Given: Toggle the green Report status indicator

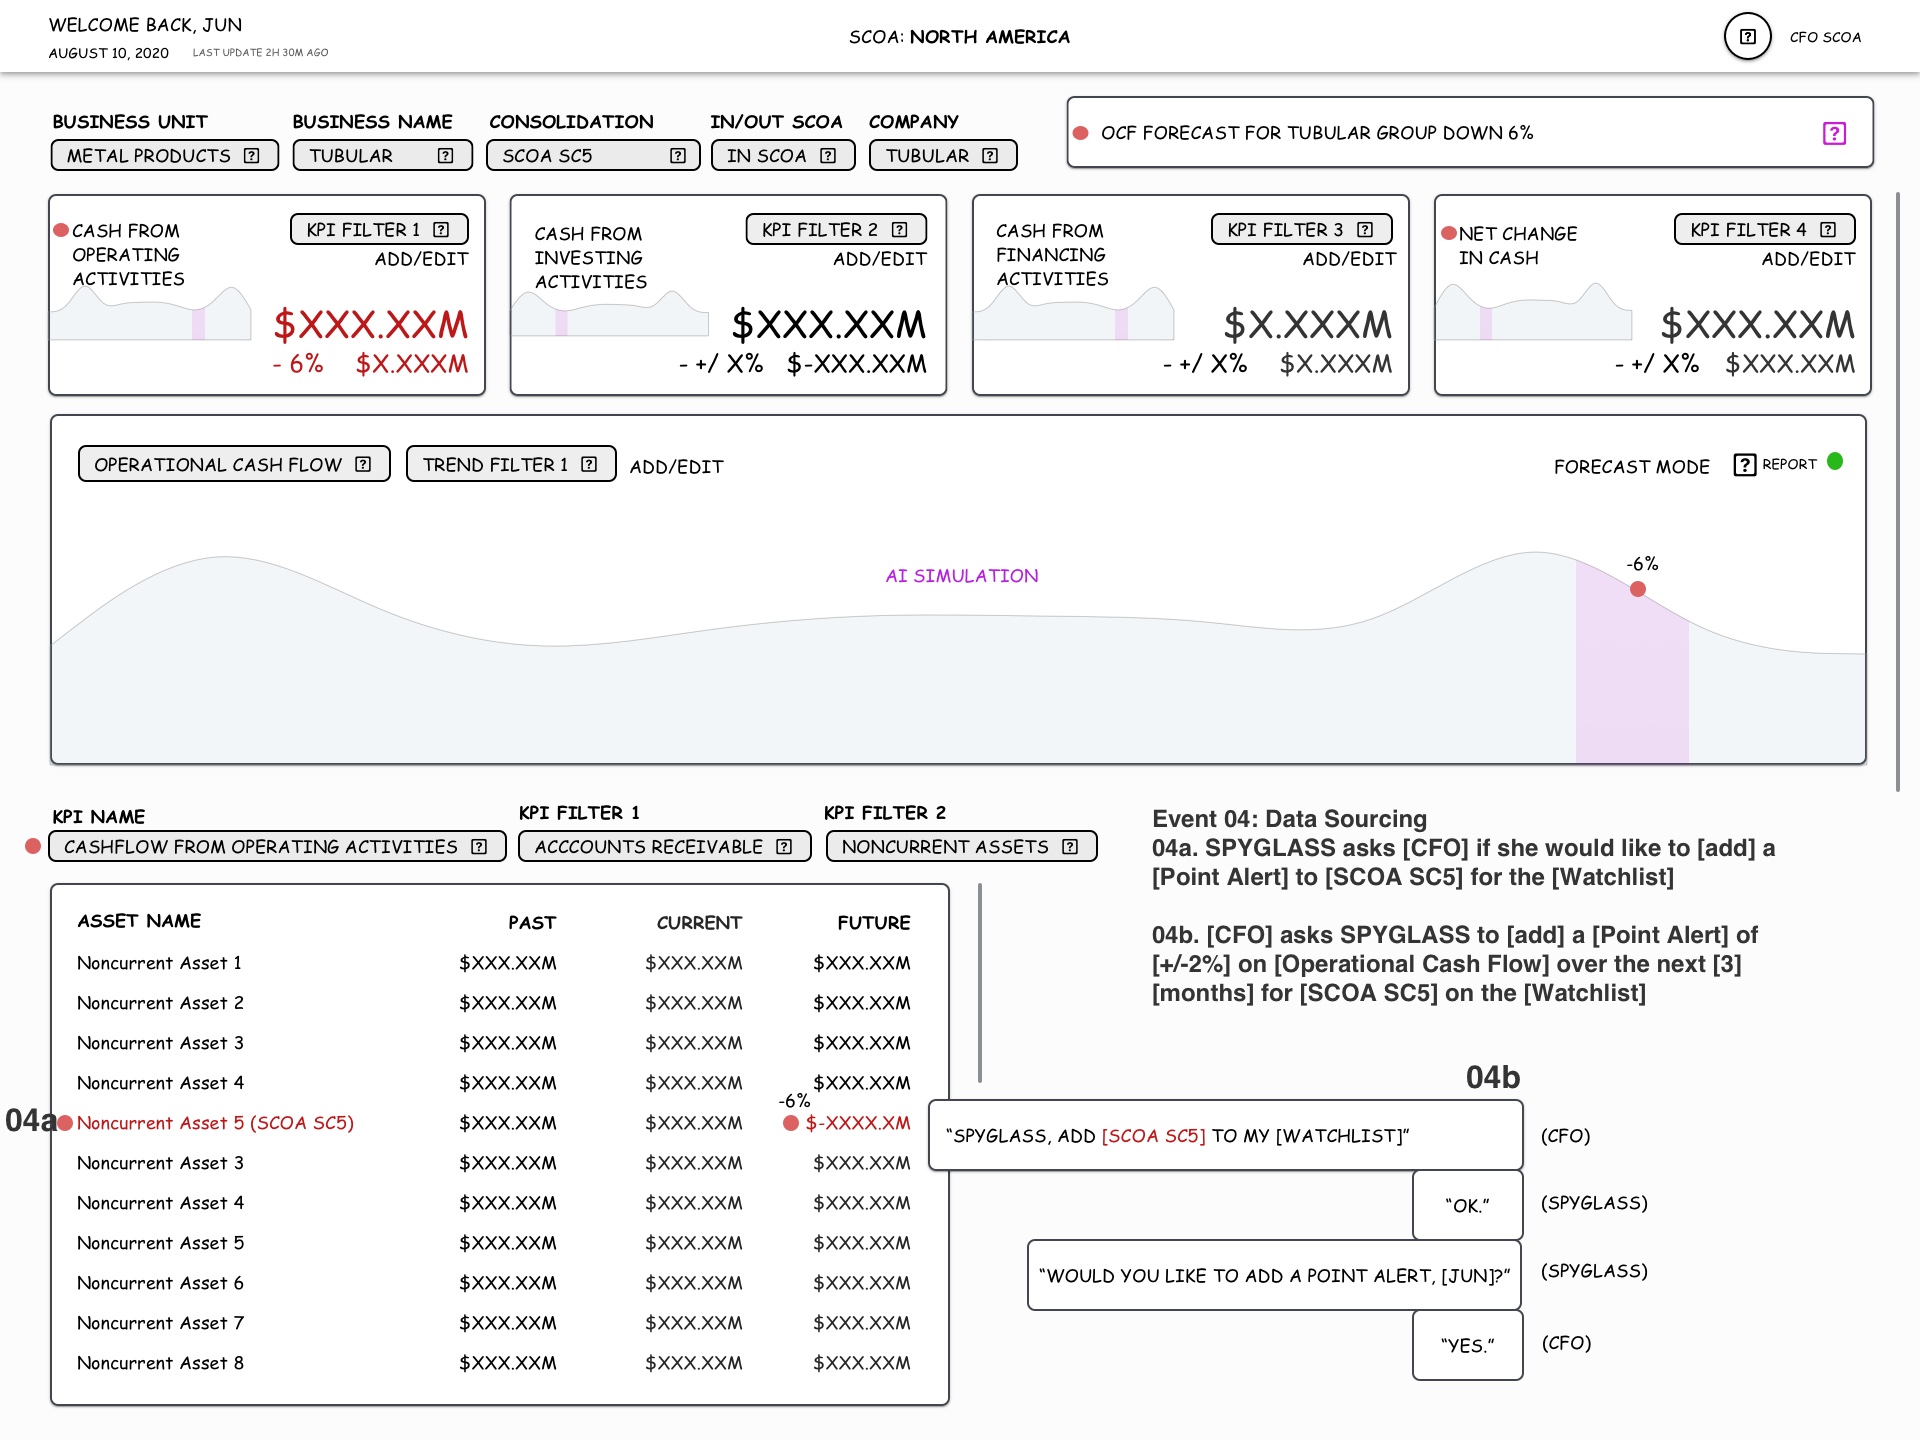Looking at the screenshot, I should click(x=1835, y=462).
